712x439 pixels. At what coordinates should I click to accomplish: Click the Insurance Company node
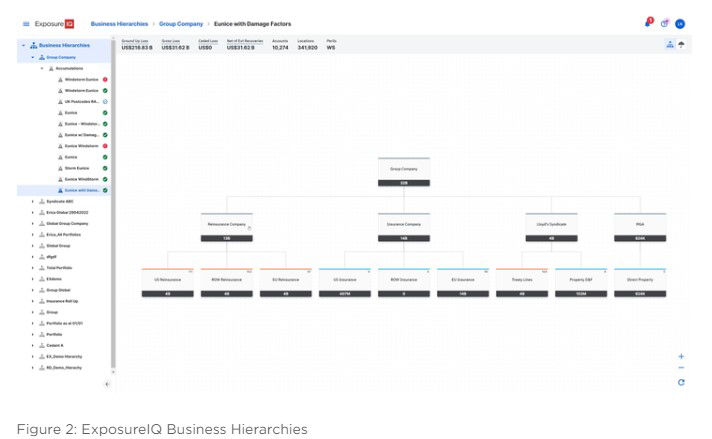tap(404, 227)
